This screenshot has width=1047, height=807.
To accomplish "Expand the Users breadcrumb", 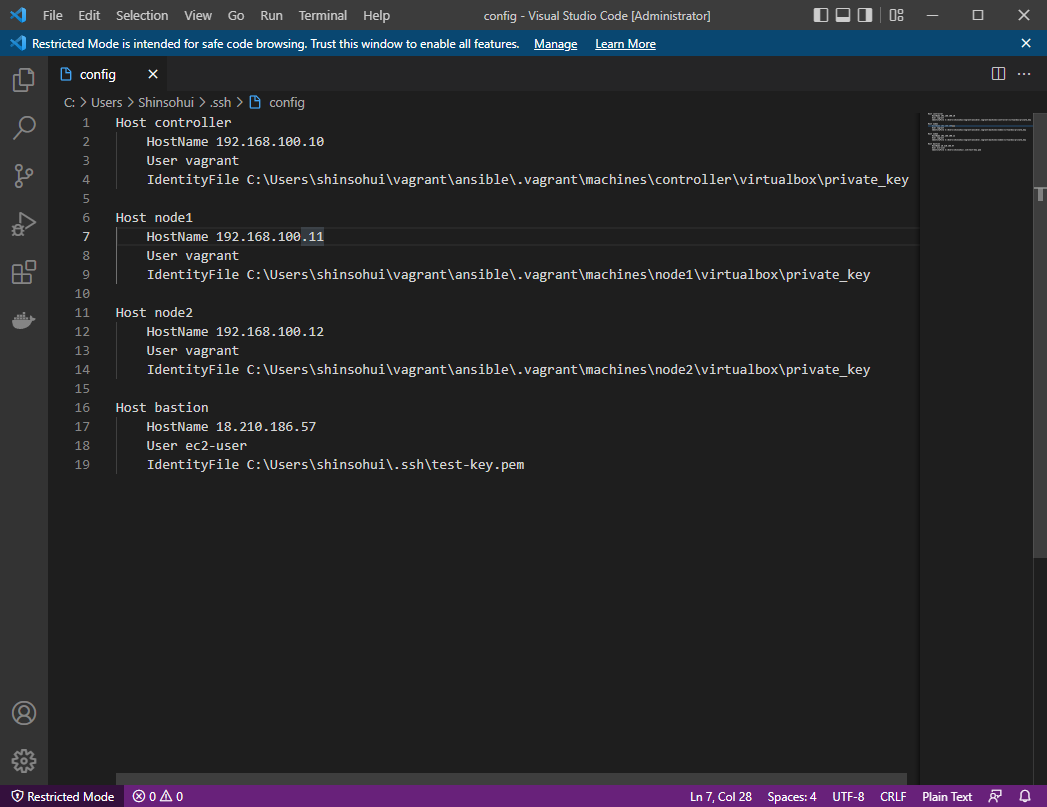I will pos(107,102).
